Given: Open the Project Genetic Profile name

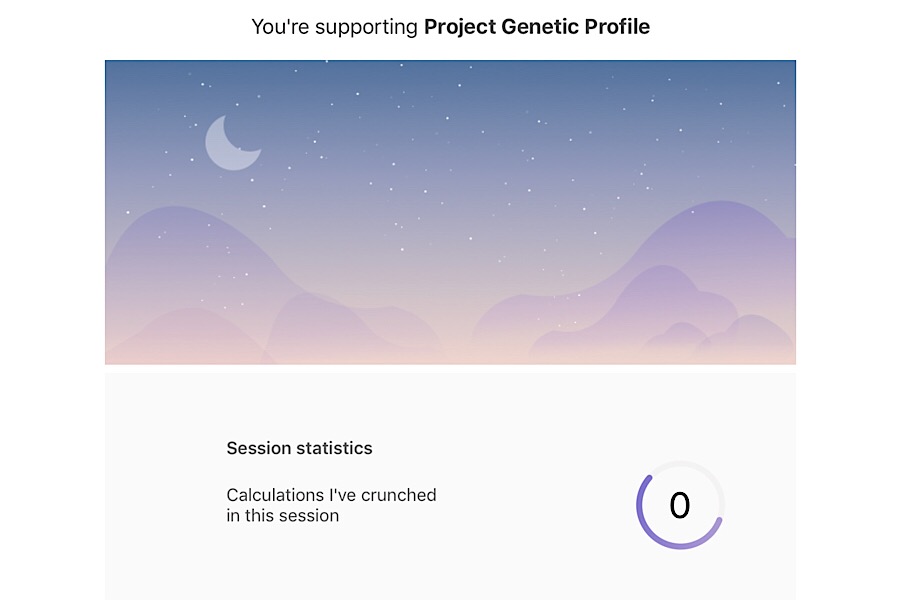Looking at the screenshot, I should (537, 27).
